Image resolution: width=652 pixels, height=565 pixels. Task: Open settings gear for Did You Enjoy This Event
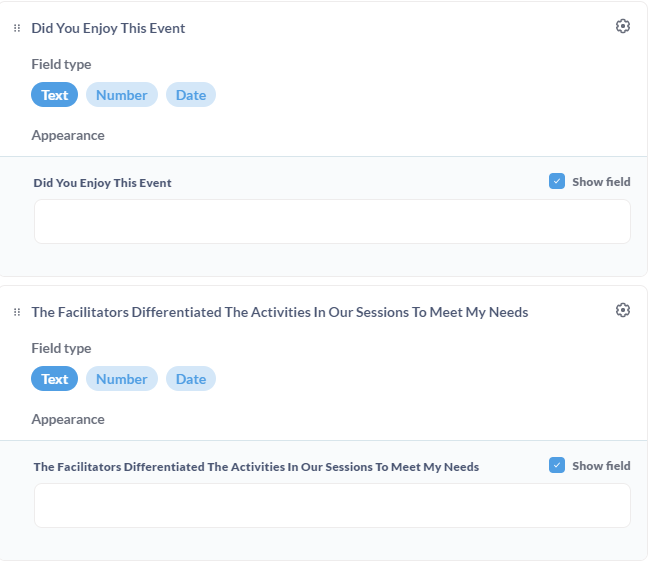coord(622,26)
